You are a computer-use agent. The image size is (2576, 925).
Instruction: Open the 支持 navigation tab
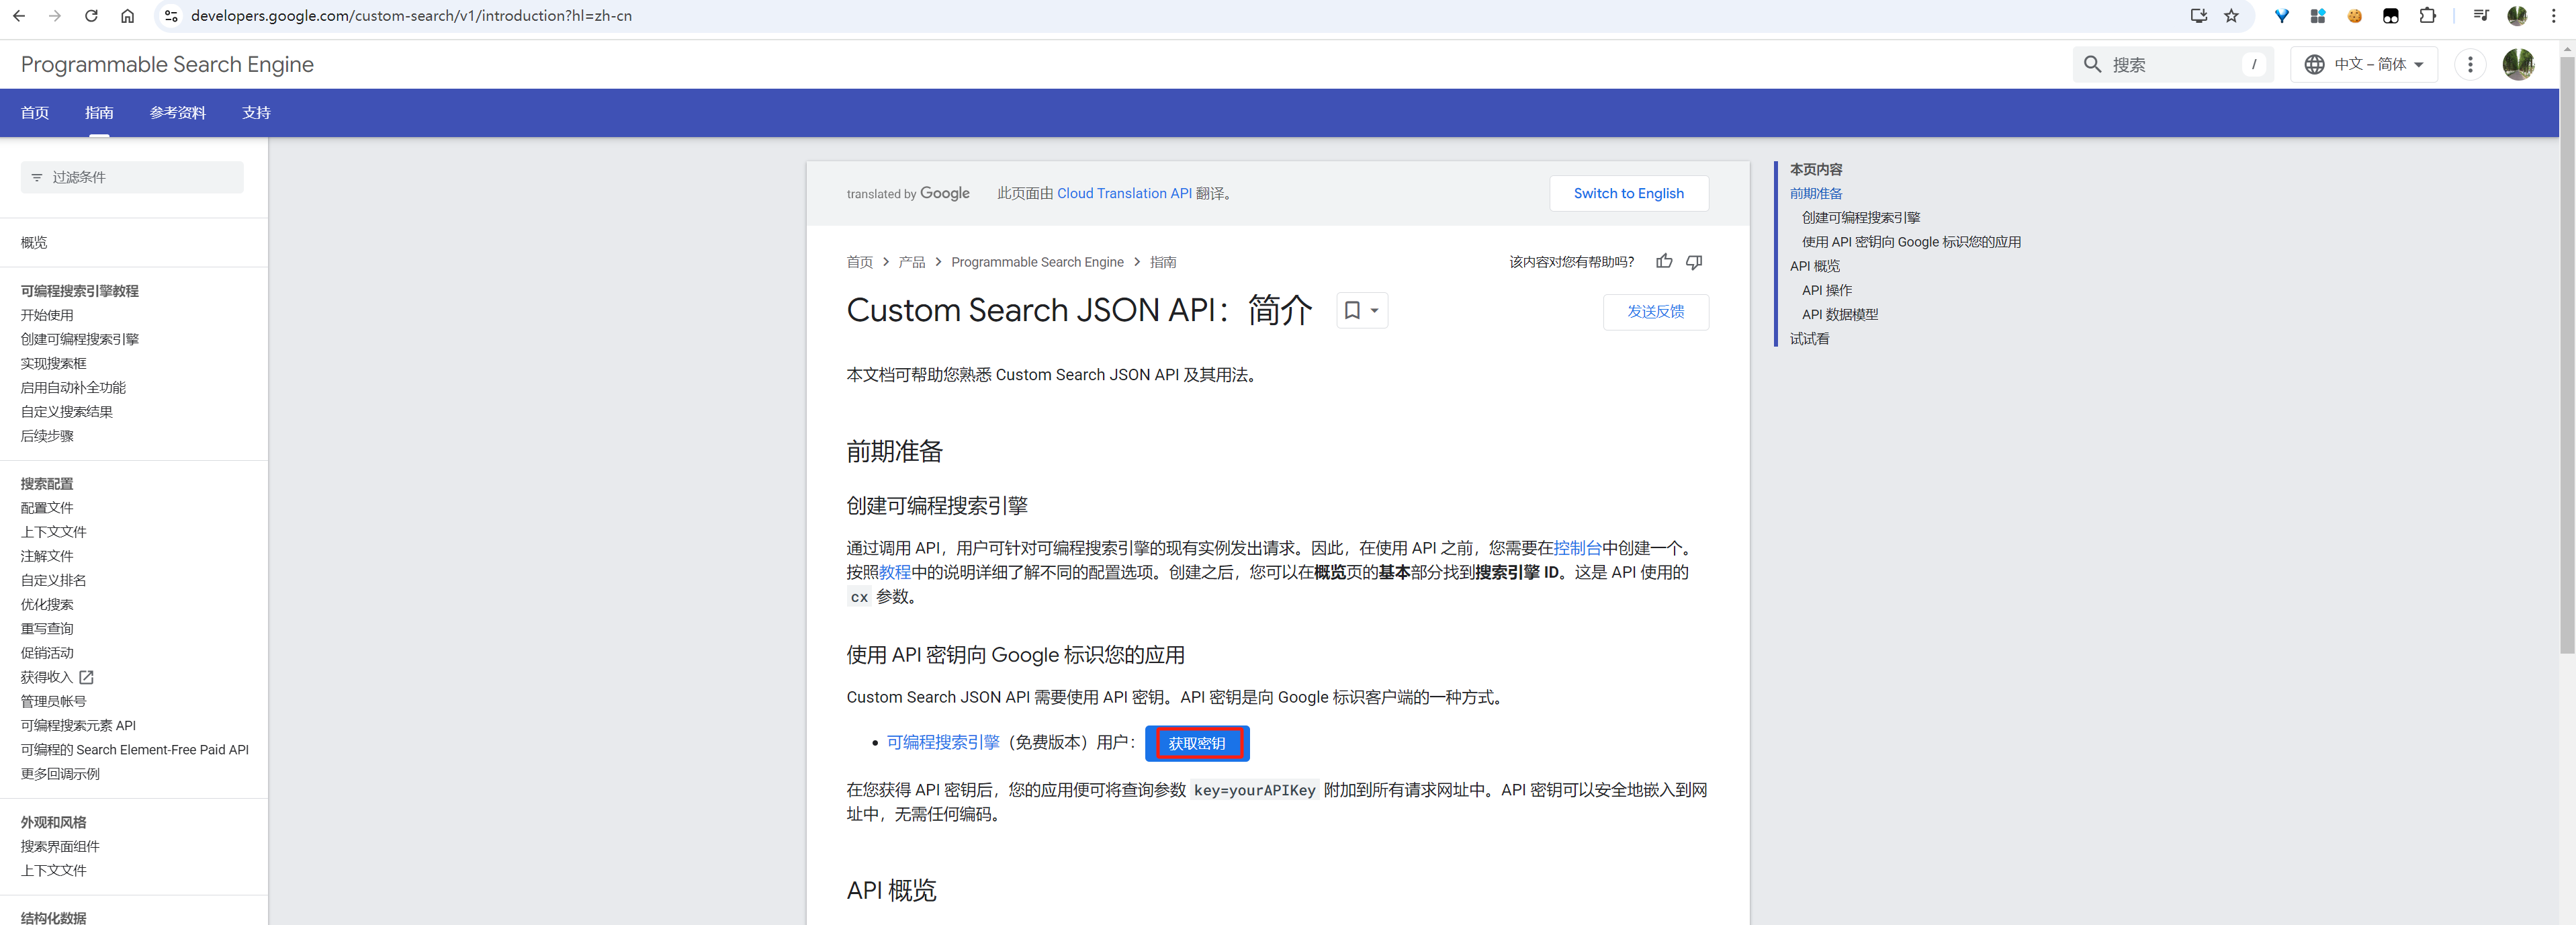coord(256,113)
